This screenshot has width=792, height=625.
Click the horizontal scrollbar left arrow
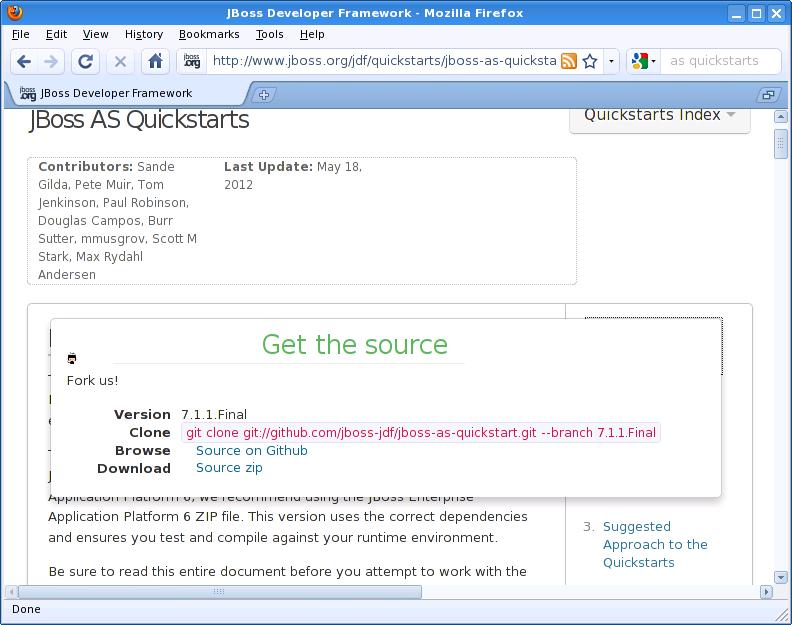[11, 592]
